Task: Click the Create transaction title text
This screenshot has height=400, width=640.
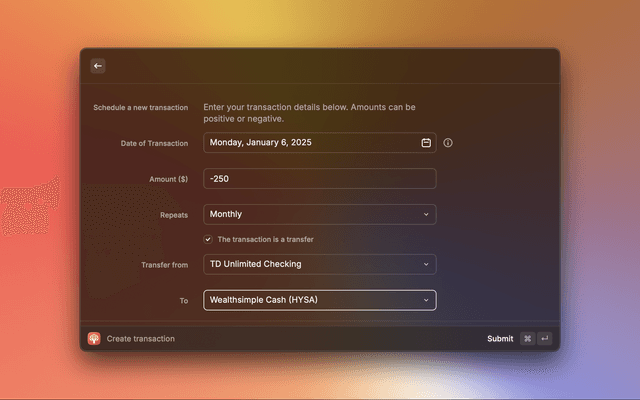Action: click(141, 338)
